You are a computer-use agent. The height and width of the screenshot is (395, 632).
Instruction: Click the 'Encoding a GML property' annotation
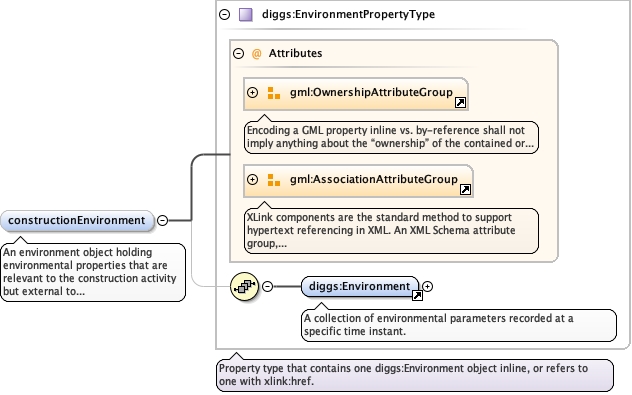(391, 137)
